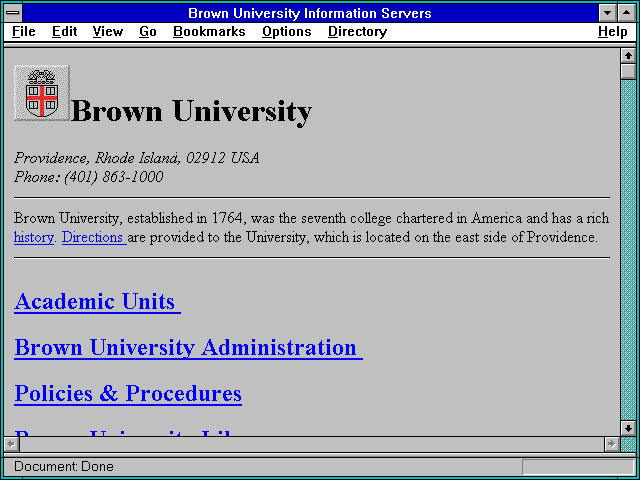The width and height of the screenshot is (640, 480).
Task: Open the Bookmarks menu
Action: (x=209, y=32)
